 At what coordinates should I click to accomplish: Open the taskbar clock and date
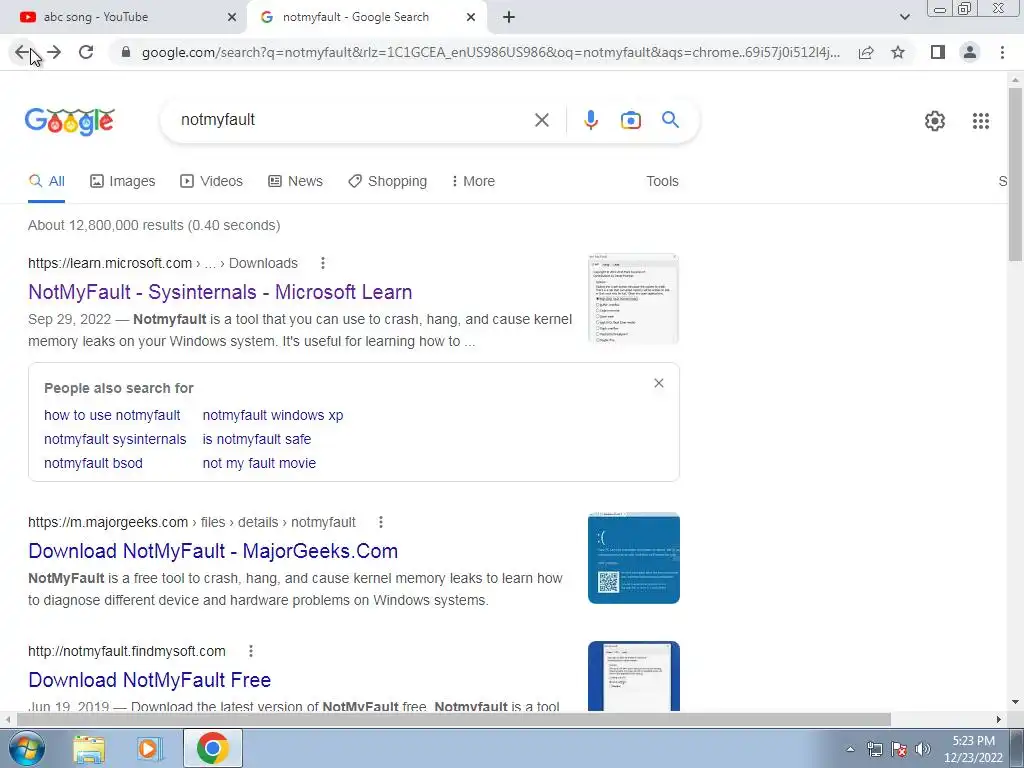pos(973,749)
